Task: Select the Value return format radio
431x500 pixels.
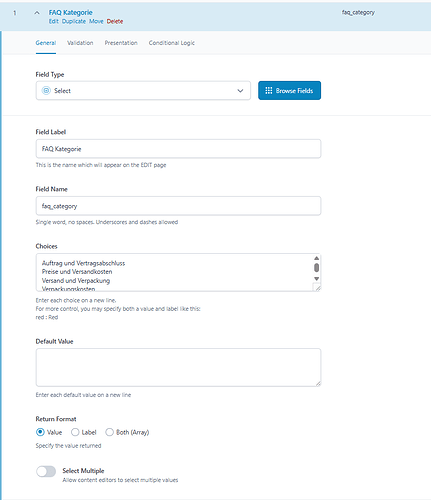Action: pos(40,432)
